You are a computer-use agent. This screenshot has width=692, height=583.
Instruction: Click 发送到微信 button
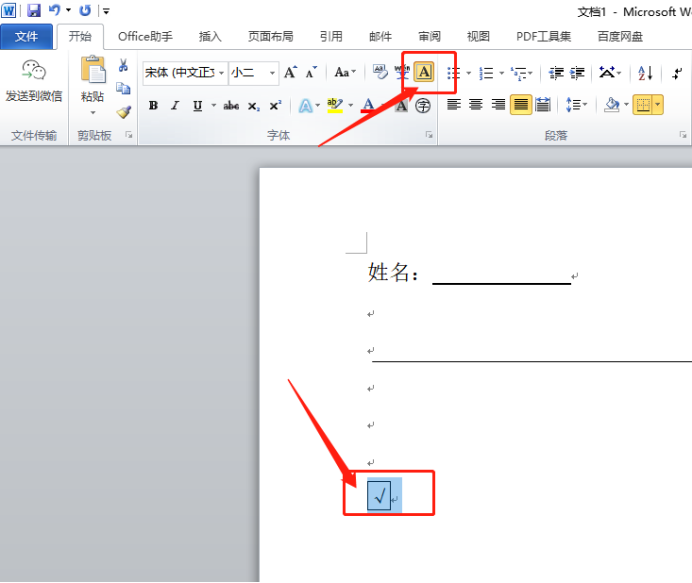pos(34,81)
